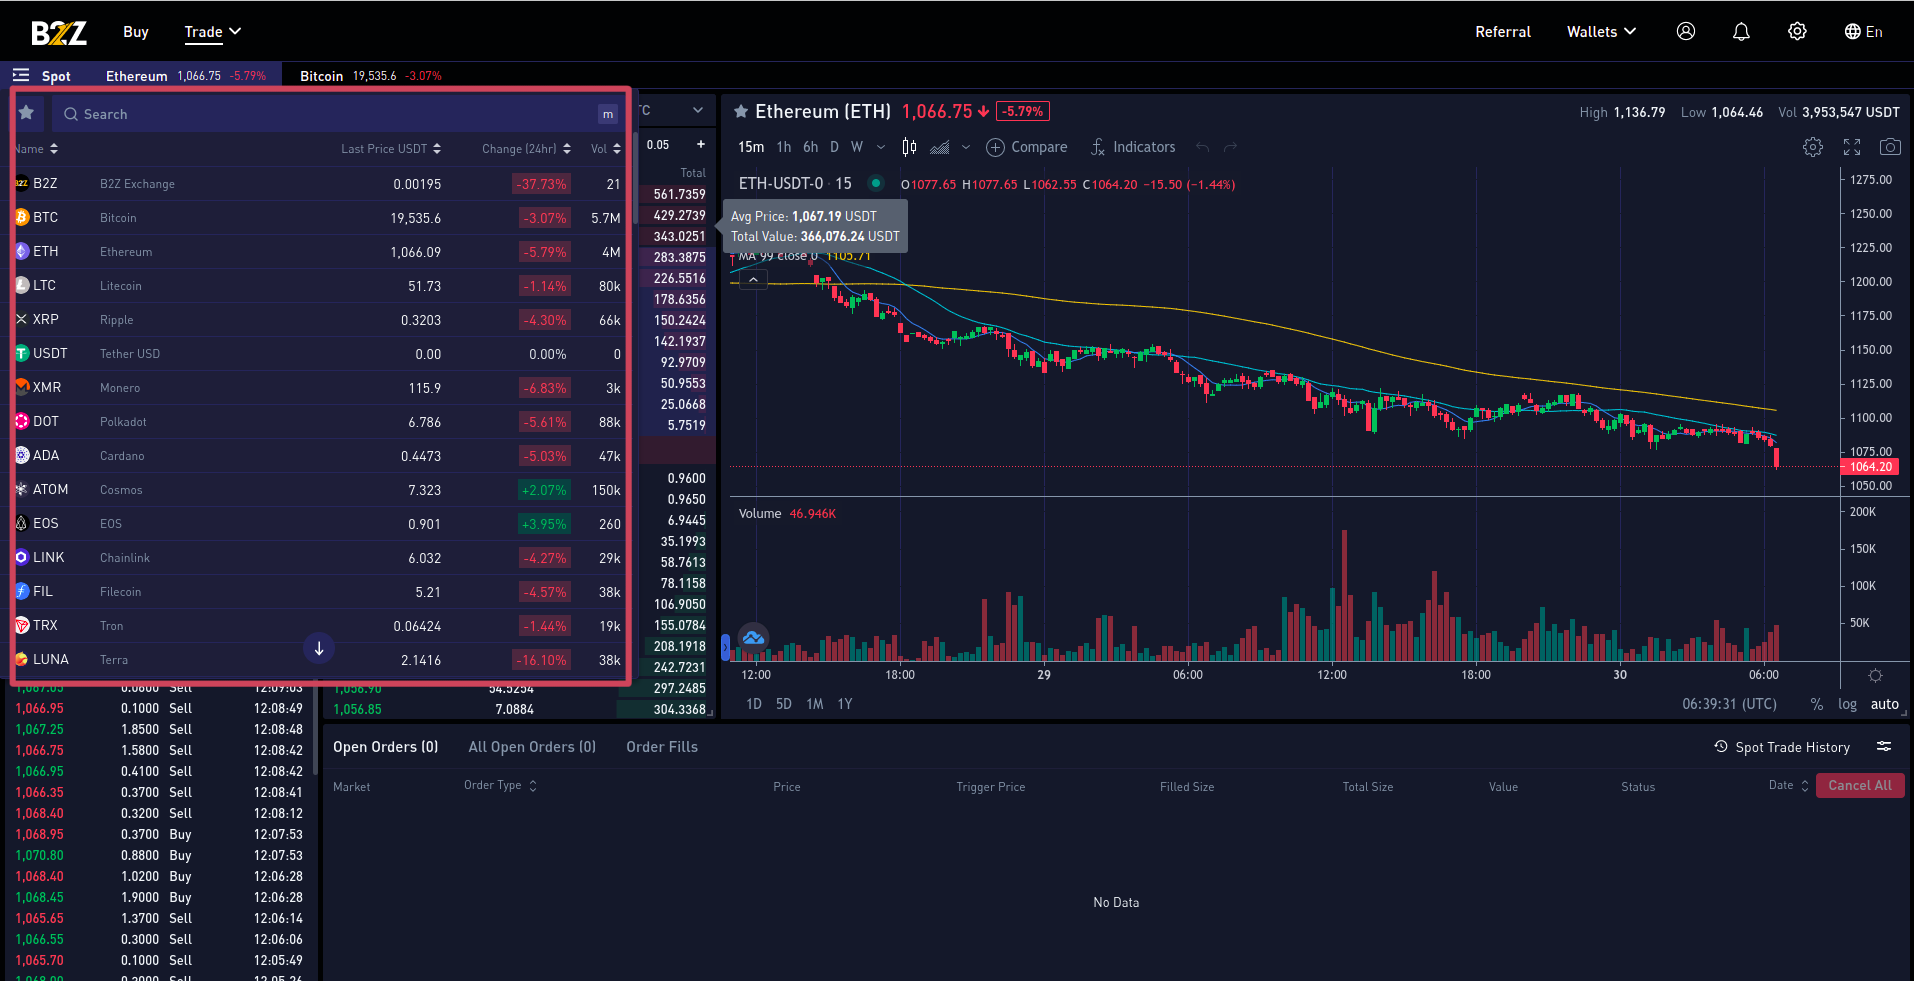Click Cancel All orders button
Viewport: 1914px width, 981px height.
coord(1860,785)
